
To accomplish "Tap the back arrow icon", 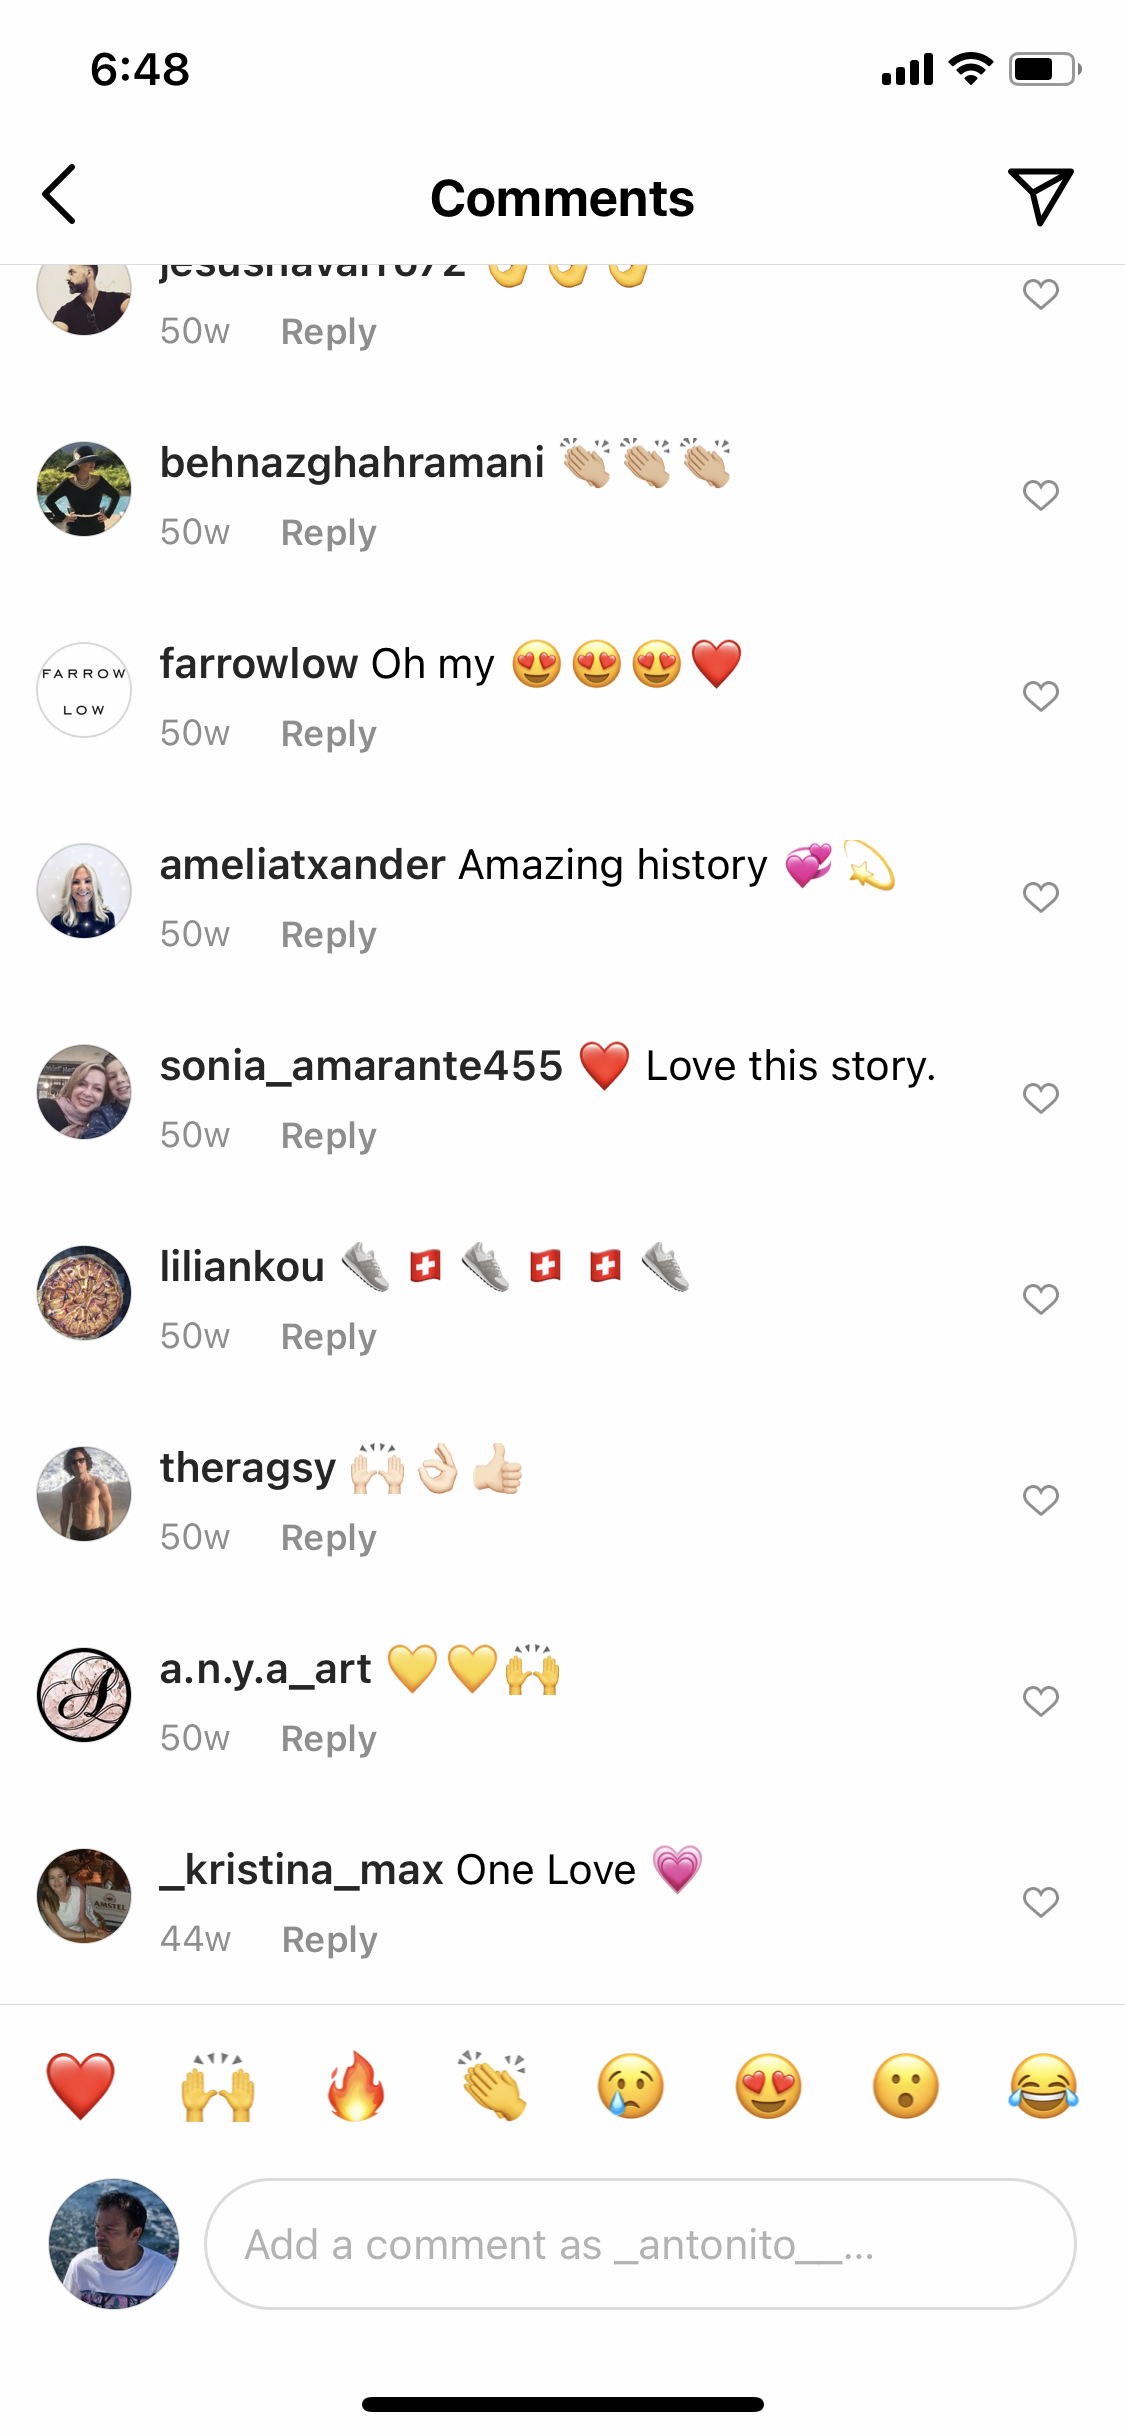I will [x=60, y=195].
